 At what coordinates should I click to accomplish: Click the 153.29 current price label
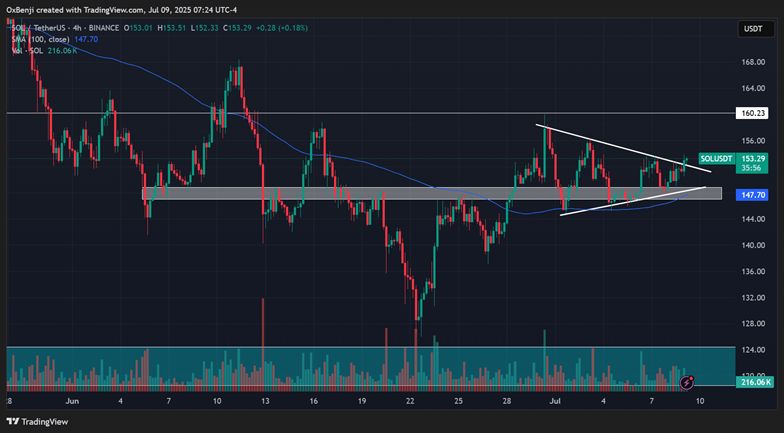coord(752,159)
